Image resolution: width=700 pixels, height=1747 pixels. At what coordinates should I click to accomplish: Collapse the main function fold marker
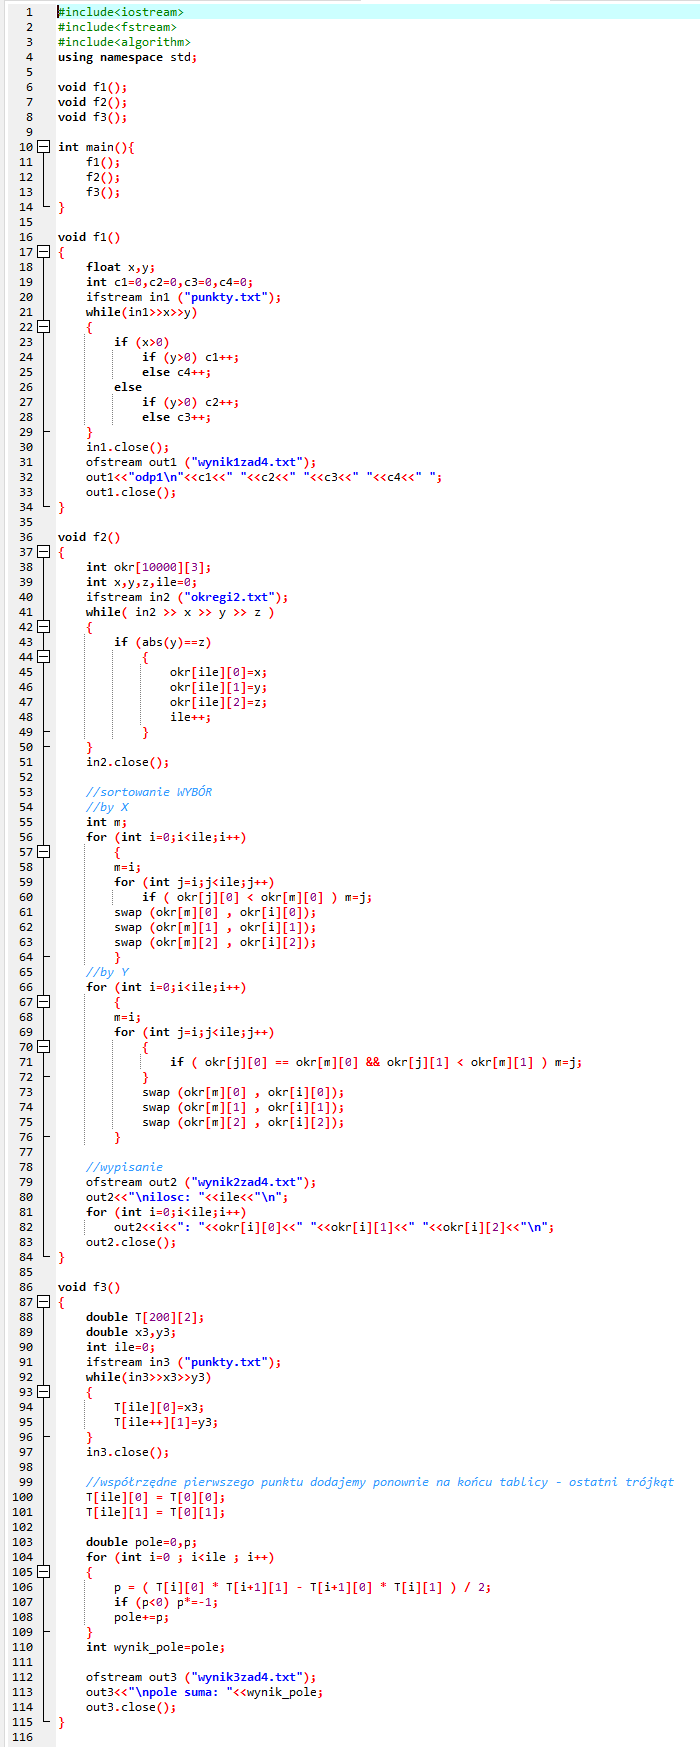[43, 147]
